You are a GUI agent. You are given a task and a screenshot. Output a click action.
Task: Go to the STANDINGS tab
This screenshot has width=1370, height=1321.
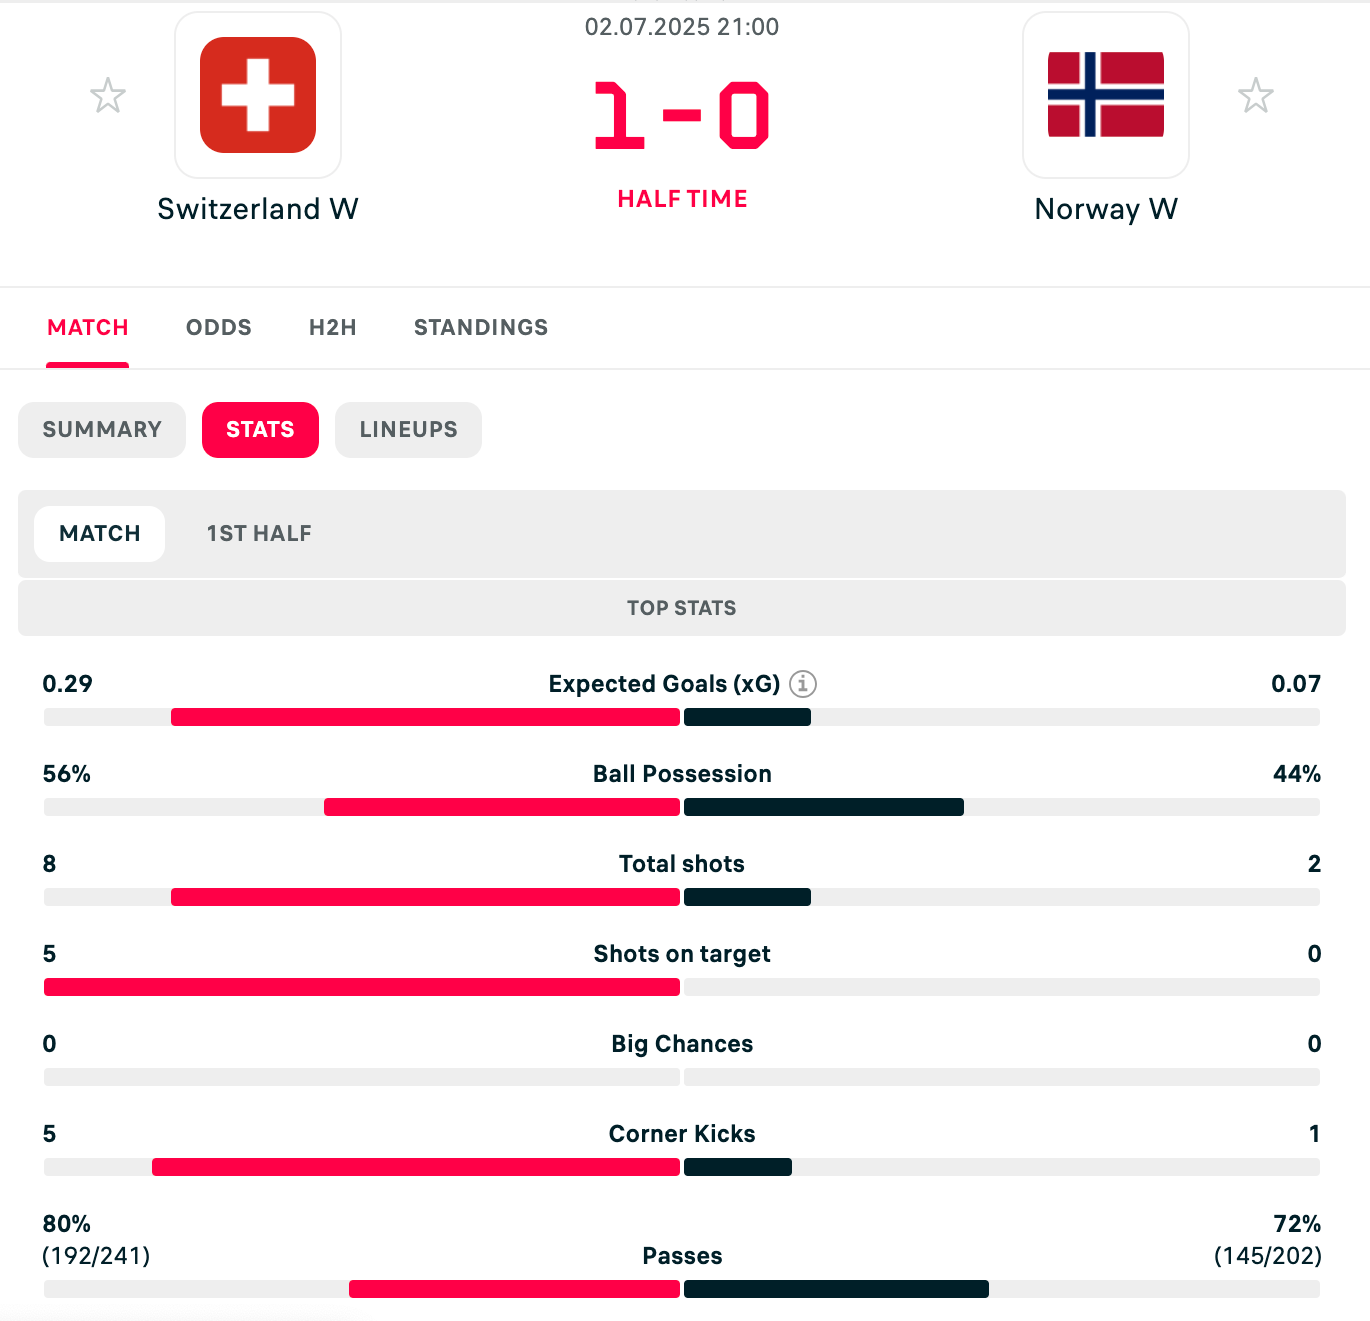click(480, 327)
